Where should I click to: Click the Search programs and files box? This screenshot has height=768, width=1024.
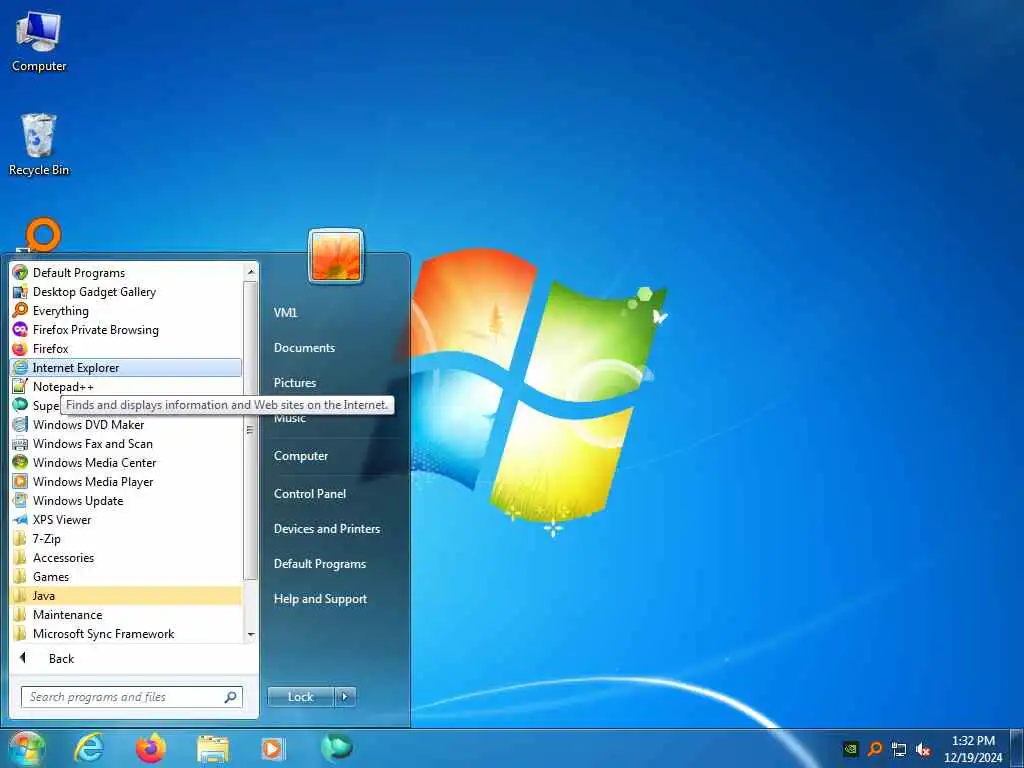tap(132, 697)
